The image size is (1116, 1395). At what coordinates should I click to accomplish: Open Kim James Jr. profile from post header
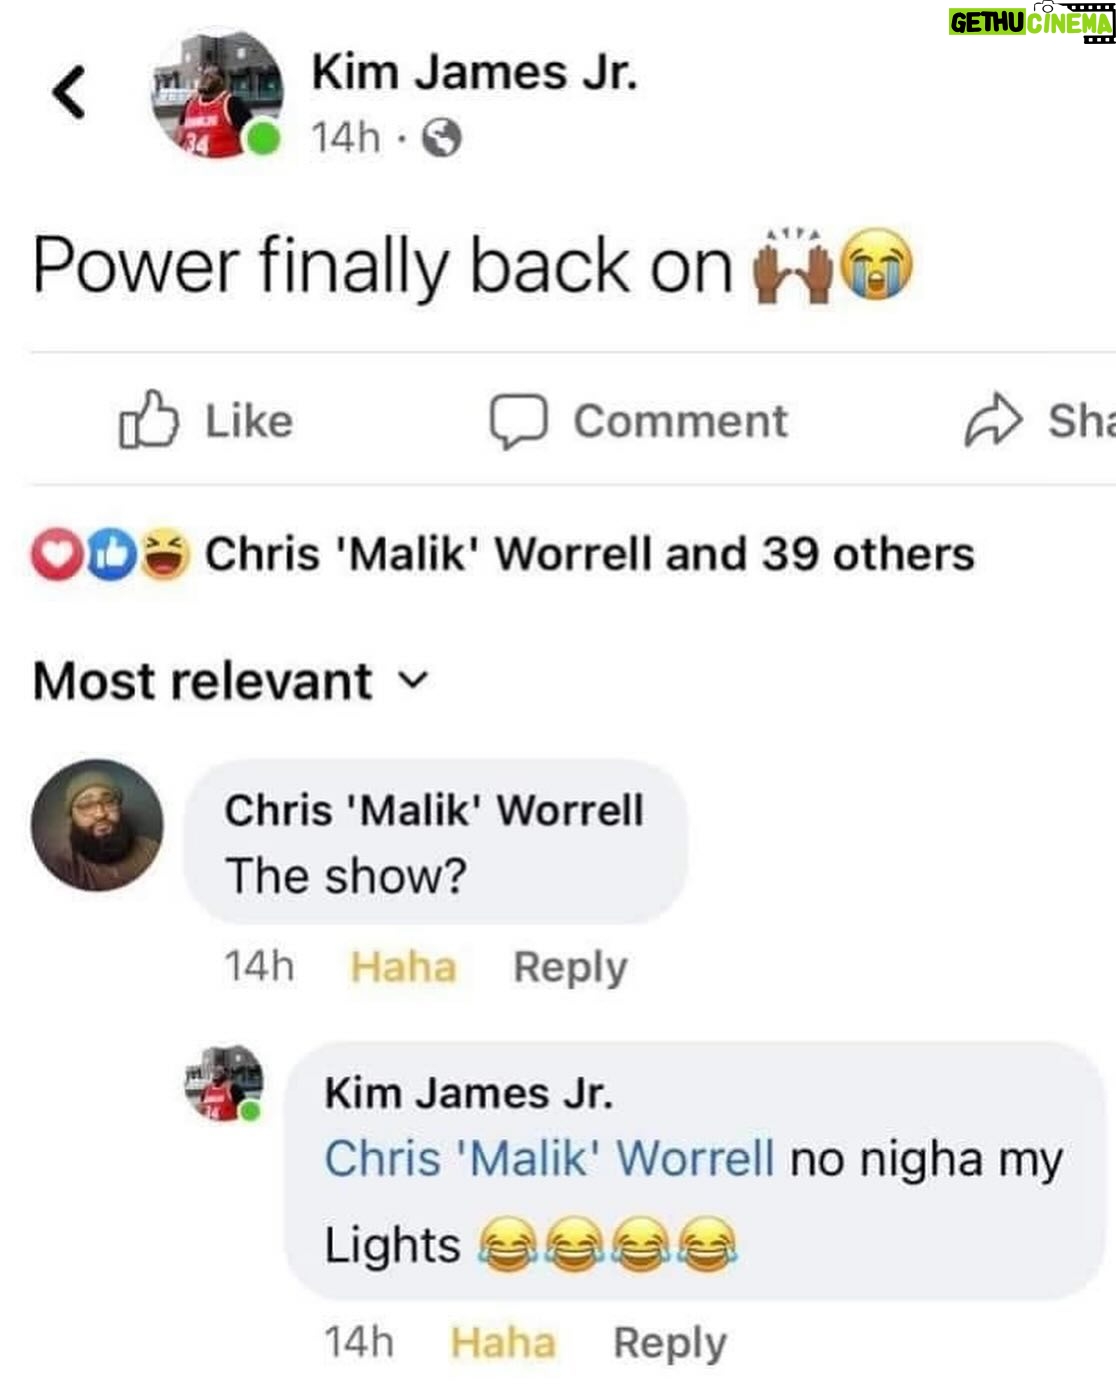[x=474, y=72]
